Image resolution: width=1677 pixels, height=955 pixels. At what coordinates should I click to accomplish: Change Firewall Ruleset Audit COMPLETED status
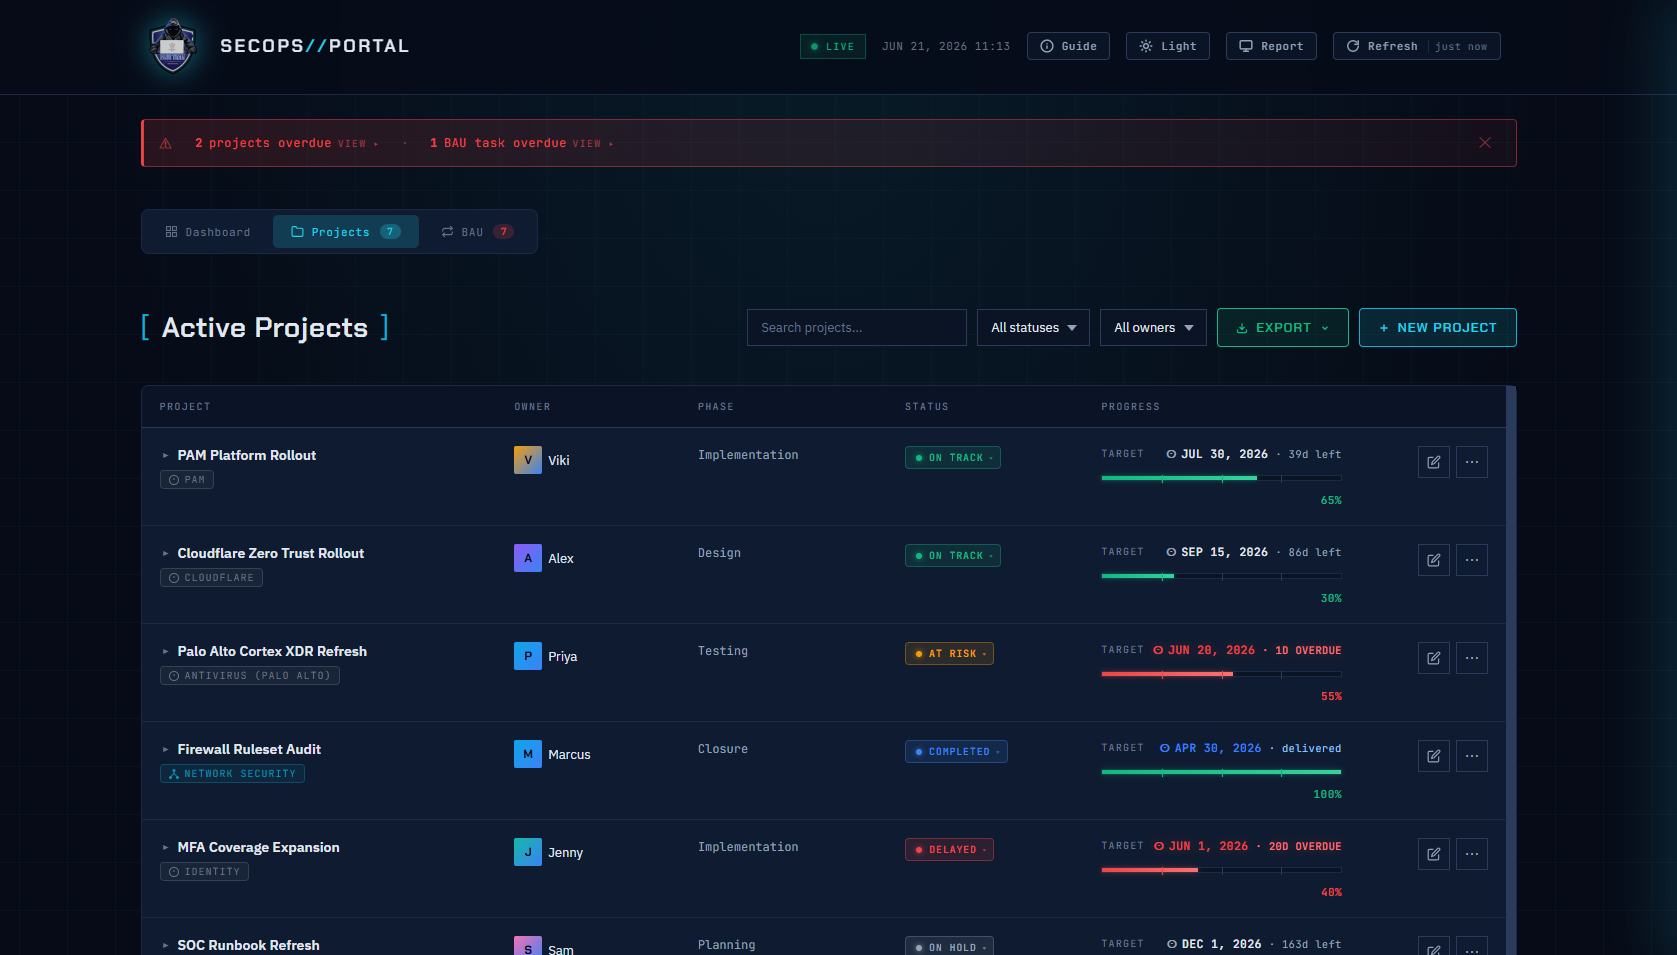point(956,752)
